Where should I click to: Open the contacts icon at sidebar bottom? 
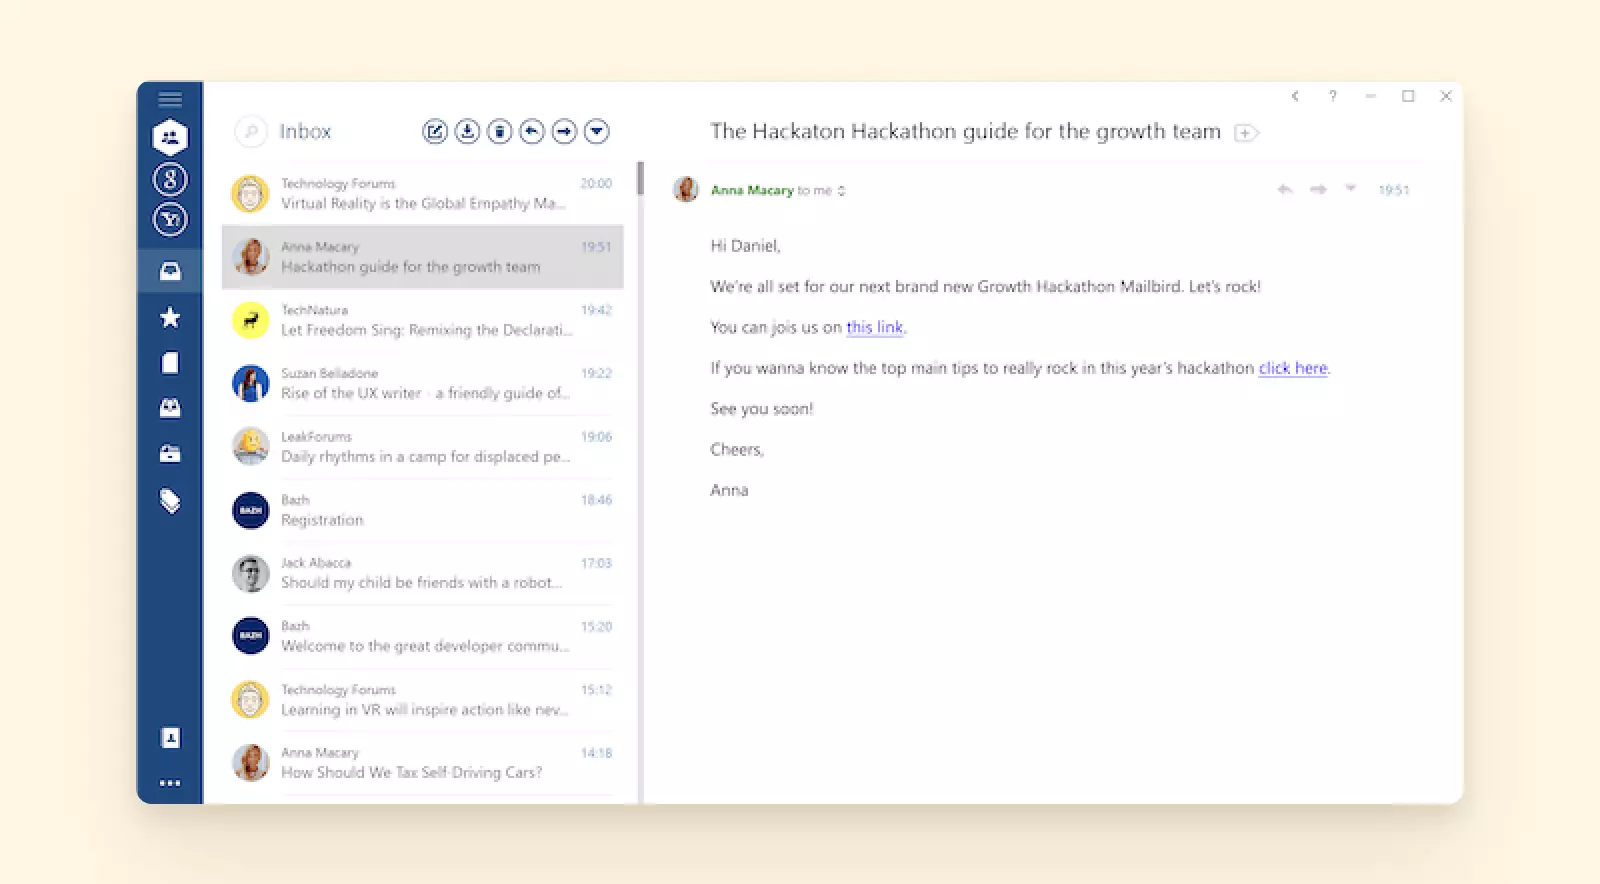pyautogui.click(x=170, y=738)
